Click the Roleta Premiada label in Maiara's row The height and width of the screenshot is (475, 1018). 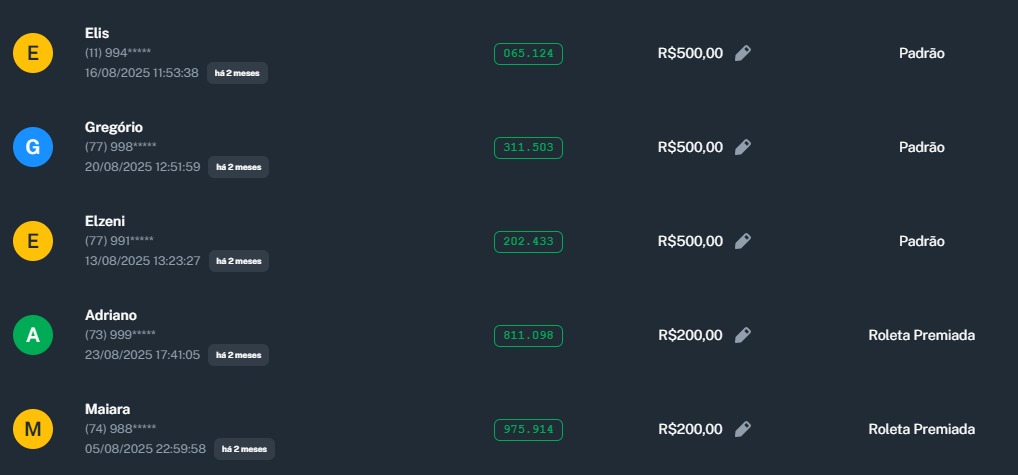(921, 429)
